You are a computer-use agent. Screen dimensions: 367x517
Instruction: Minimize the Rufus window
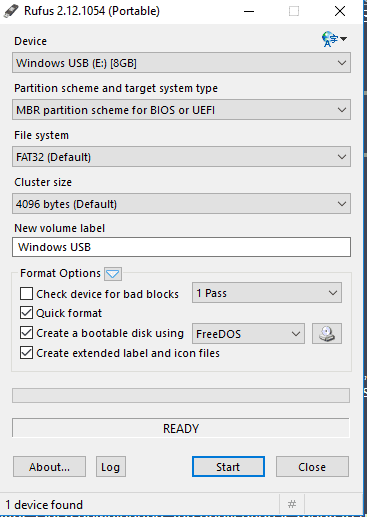[x=249, y=11]
